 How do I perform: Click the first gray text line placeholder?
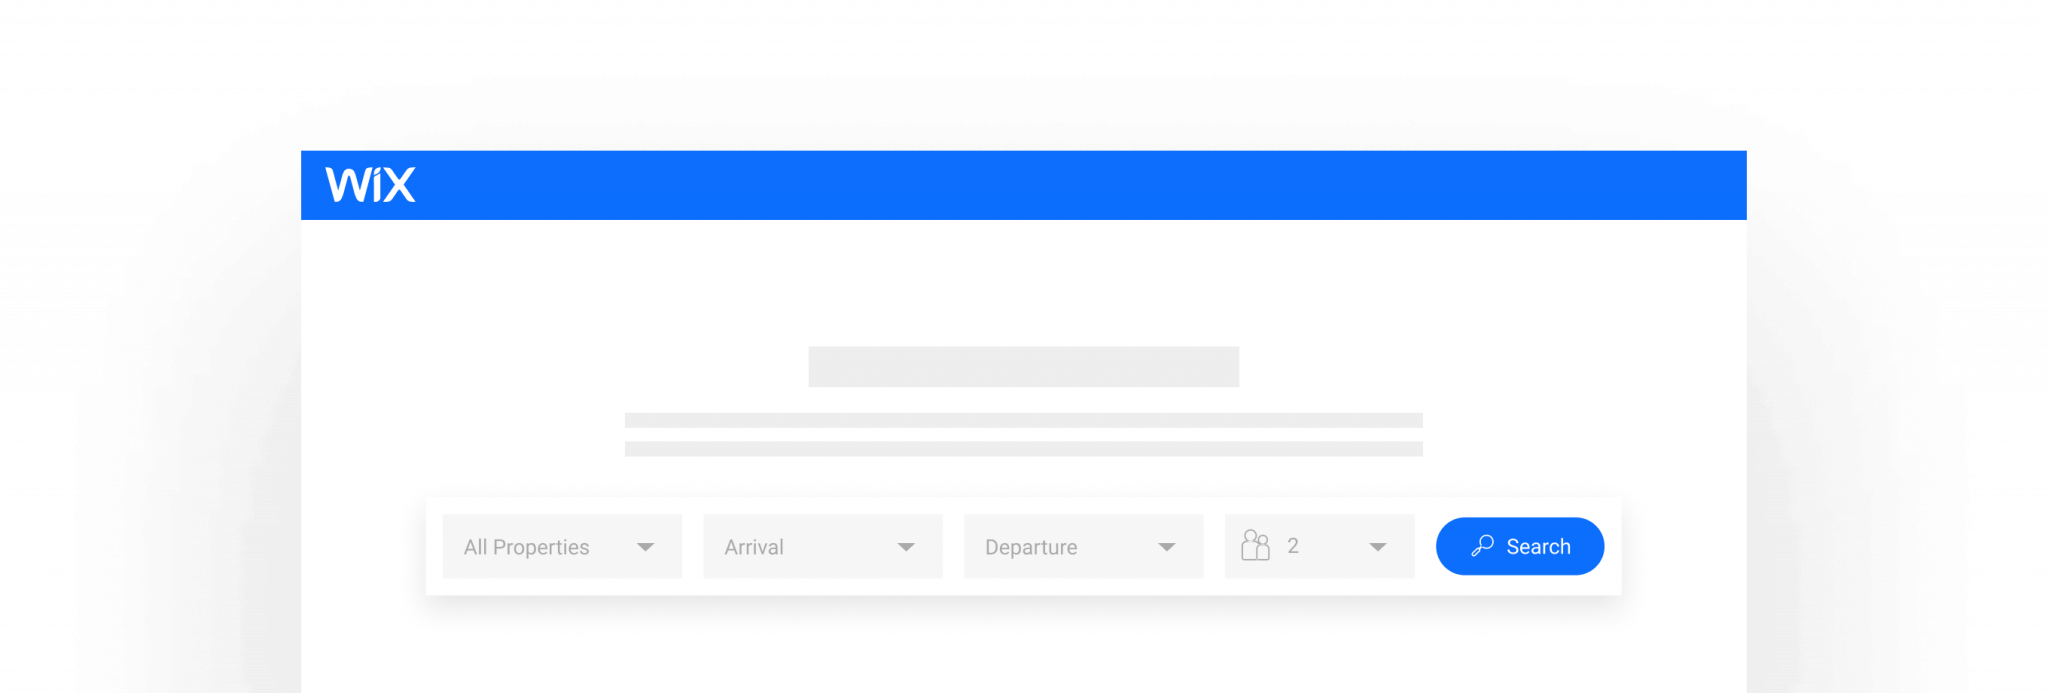(1024, 420)
